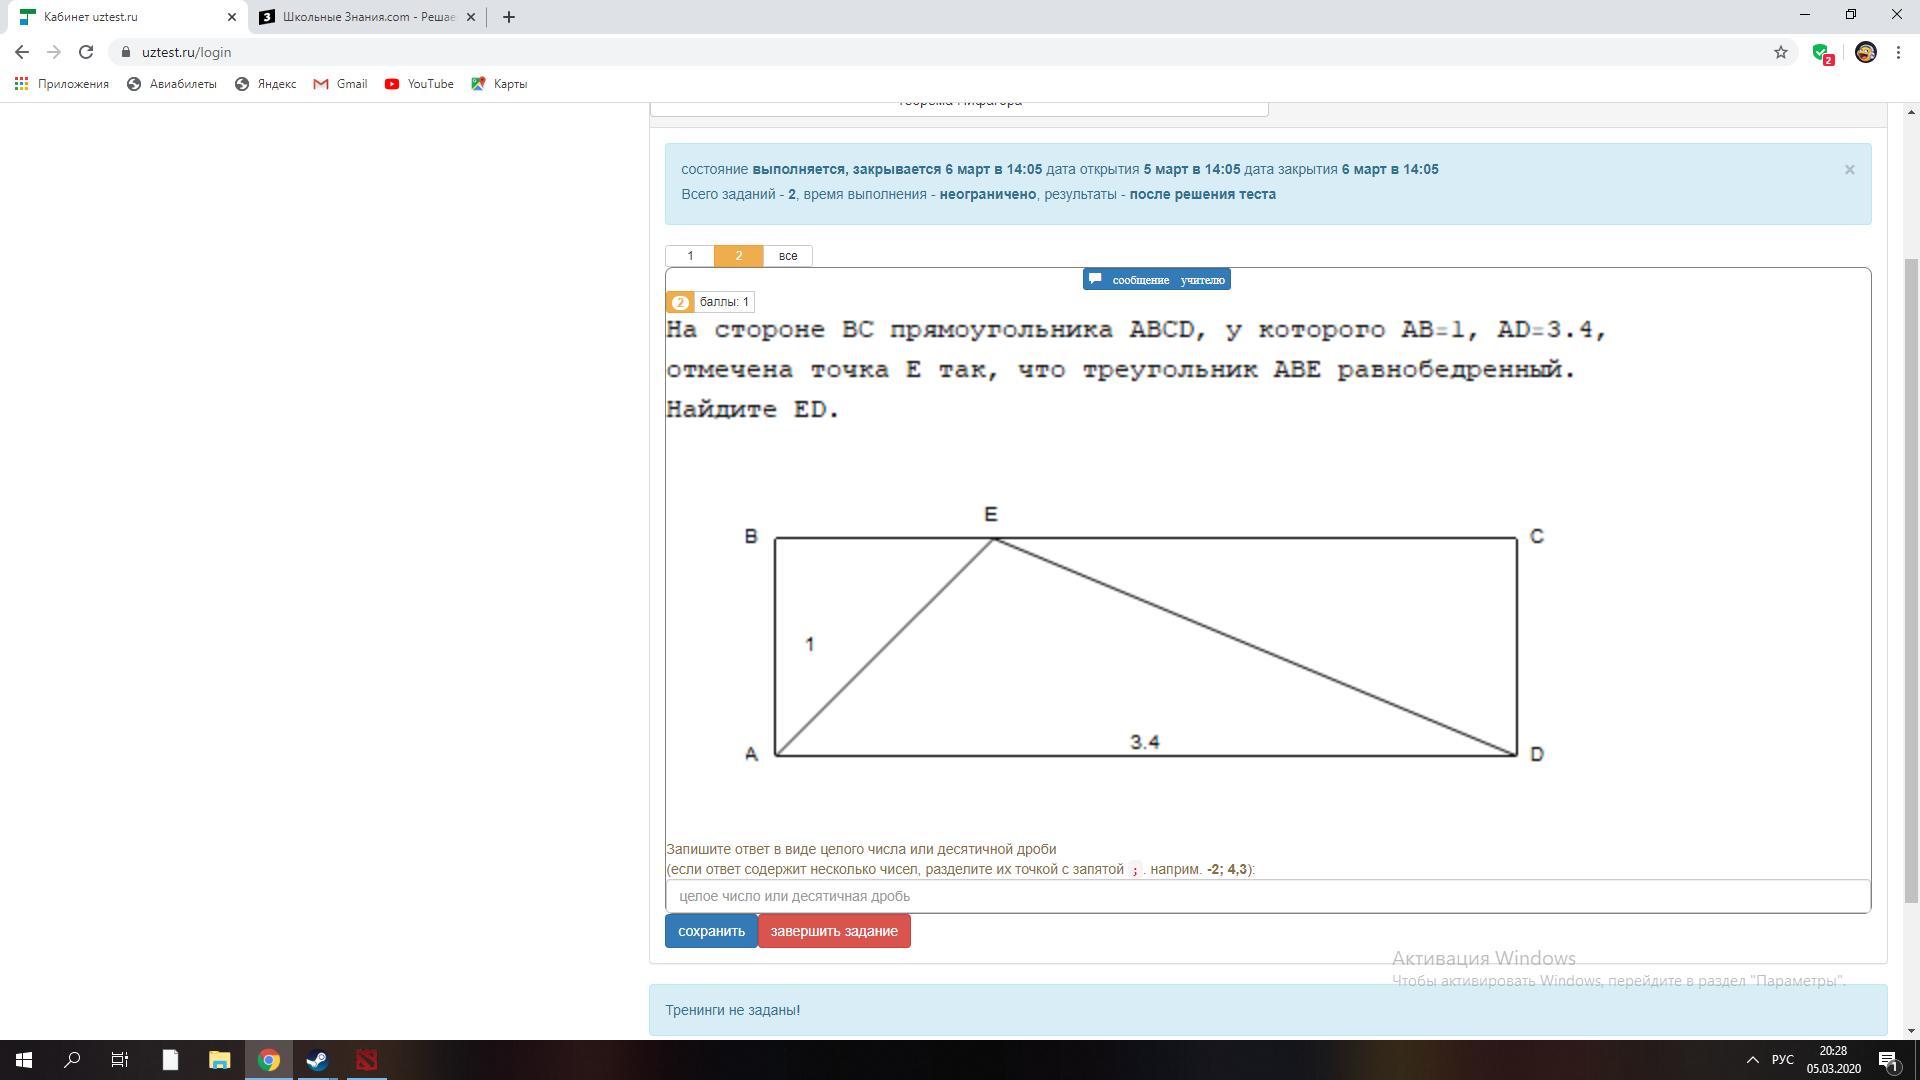Launch Steam from the taskbar
This screenshot has width=1920, height=1080.
tap(317, 1060)
